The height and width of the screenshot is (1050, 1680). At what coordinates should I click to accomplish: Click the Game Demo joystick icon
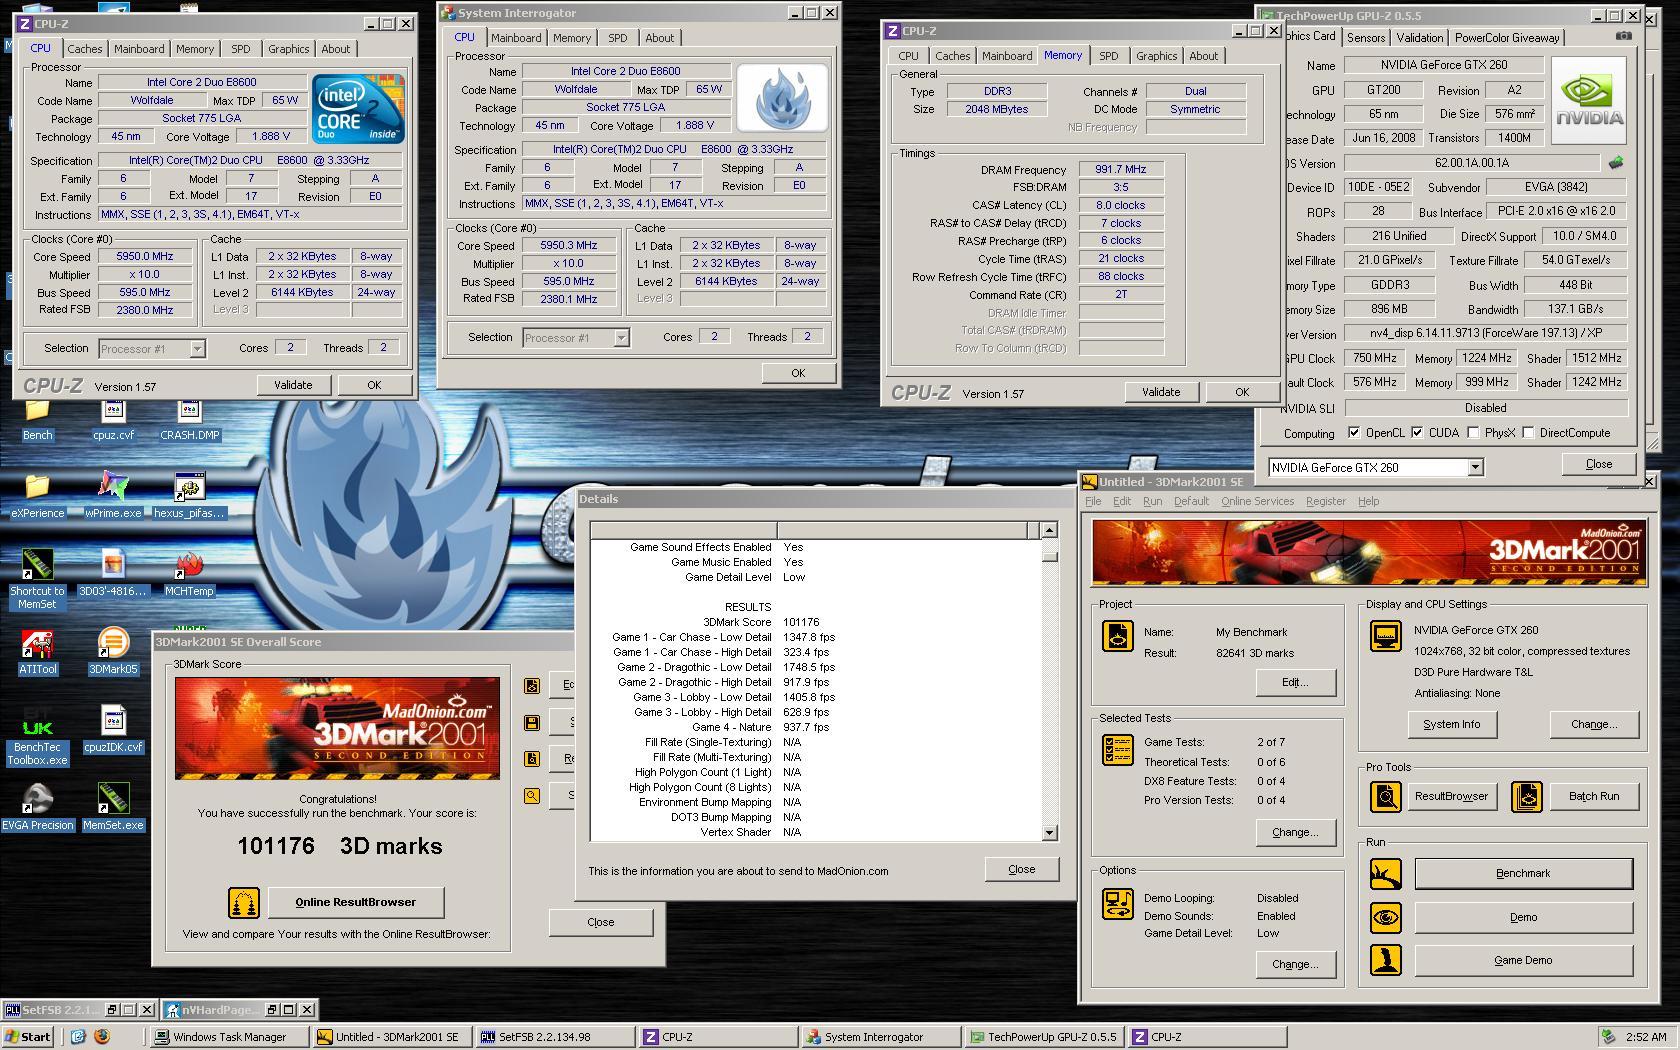click(x=1386, y=960)
